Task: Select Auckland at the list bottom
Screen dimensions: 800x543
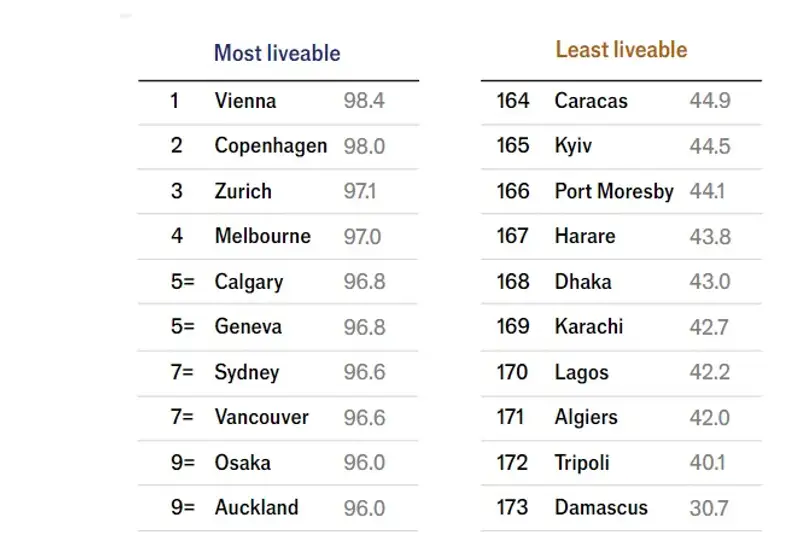Action: pos(256,508)
